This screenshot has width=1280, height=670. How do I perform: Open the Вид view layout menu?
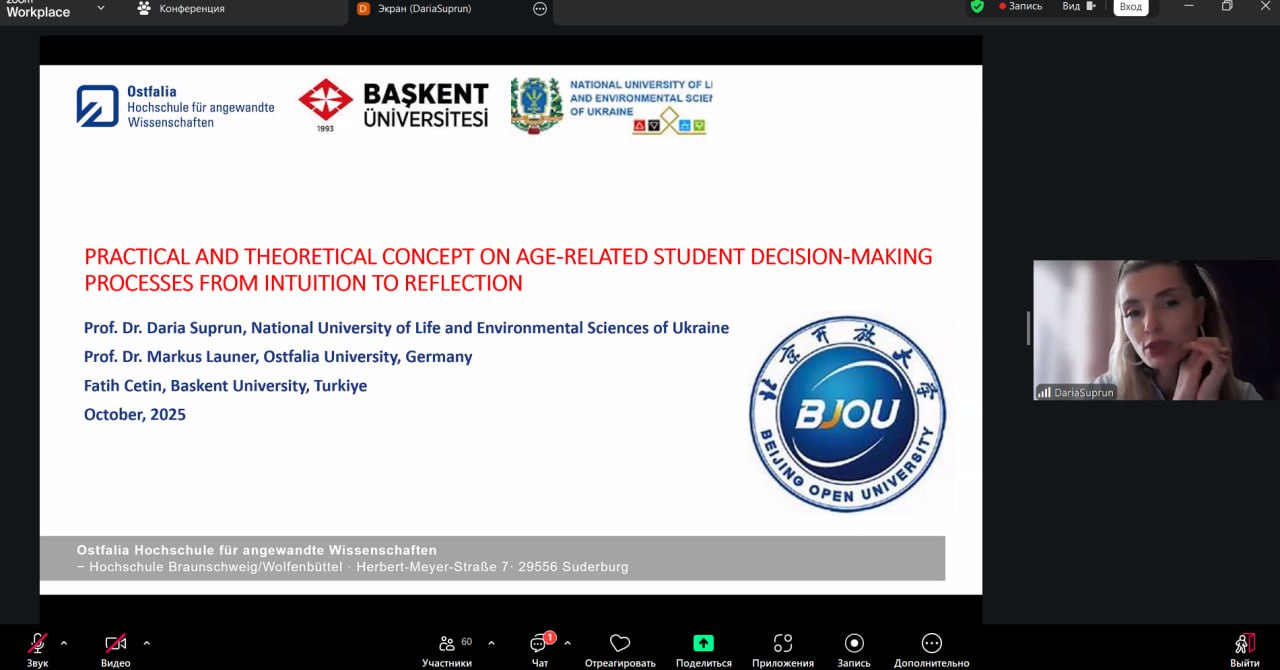[1078, 7]
